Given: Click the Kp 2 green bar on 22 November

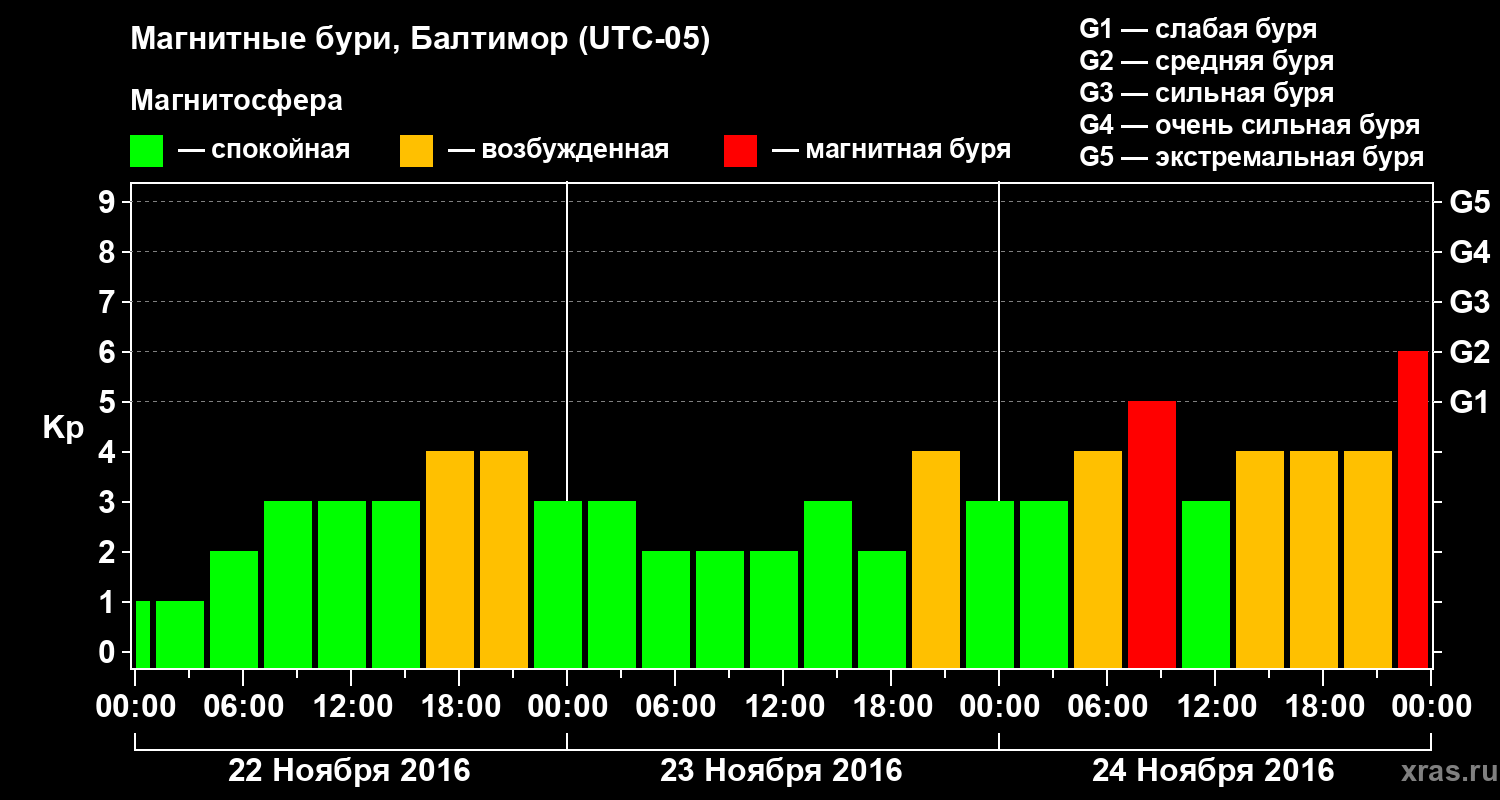Looking at the screenshot, I should coord(234,609).
